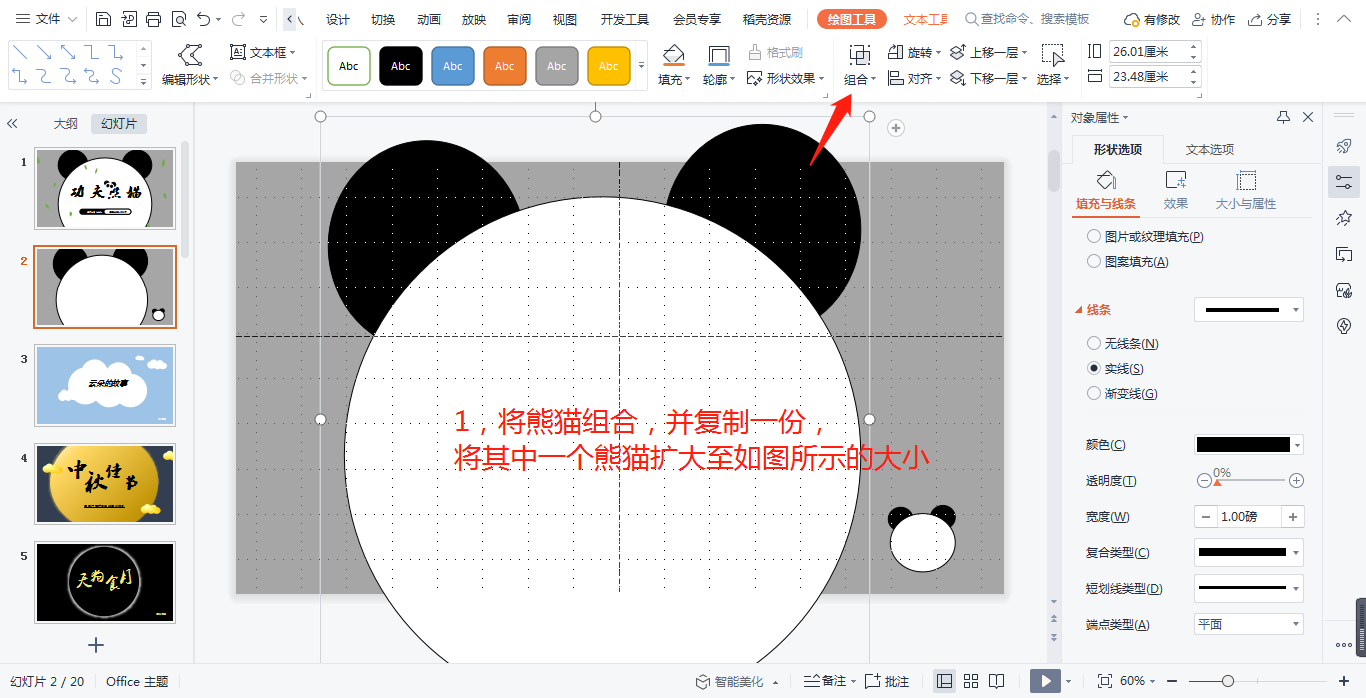Viewport: 1366px width, 698px height.
Task: Open Print Preview icon
Action: click(178, 19)
